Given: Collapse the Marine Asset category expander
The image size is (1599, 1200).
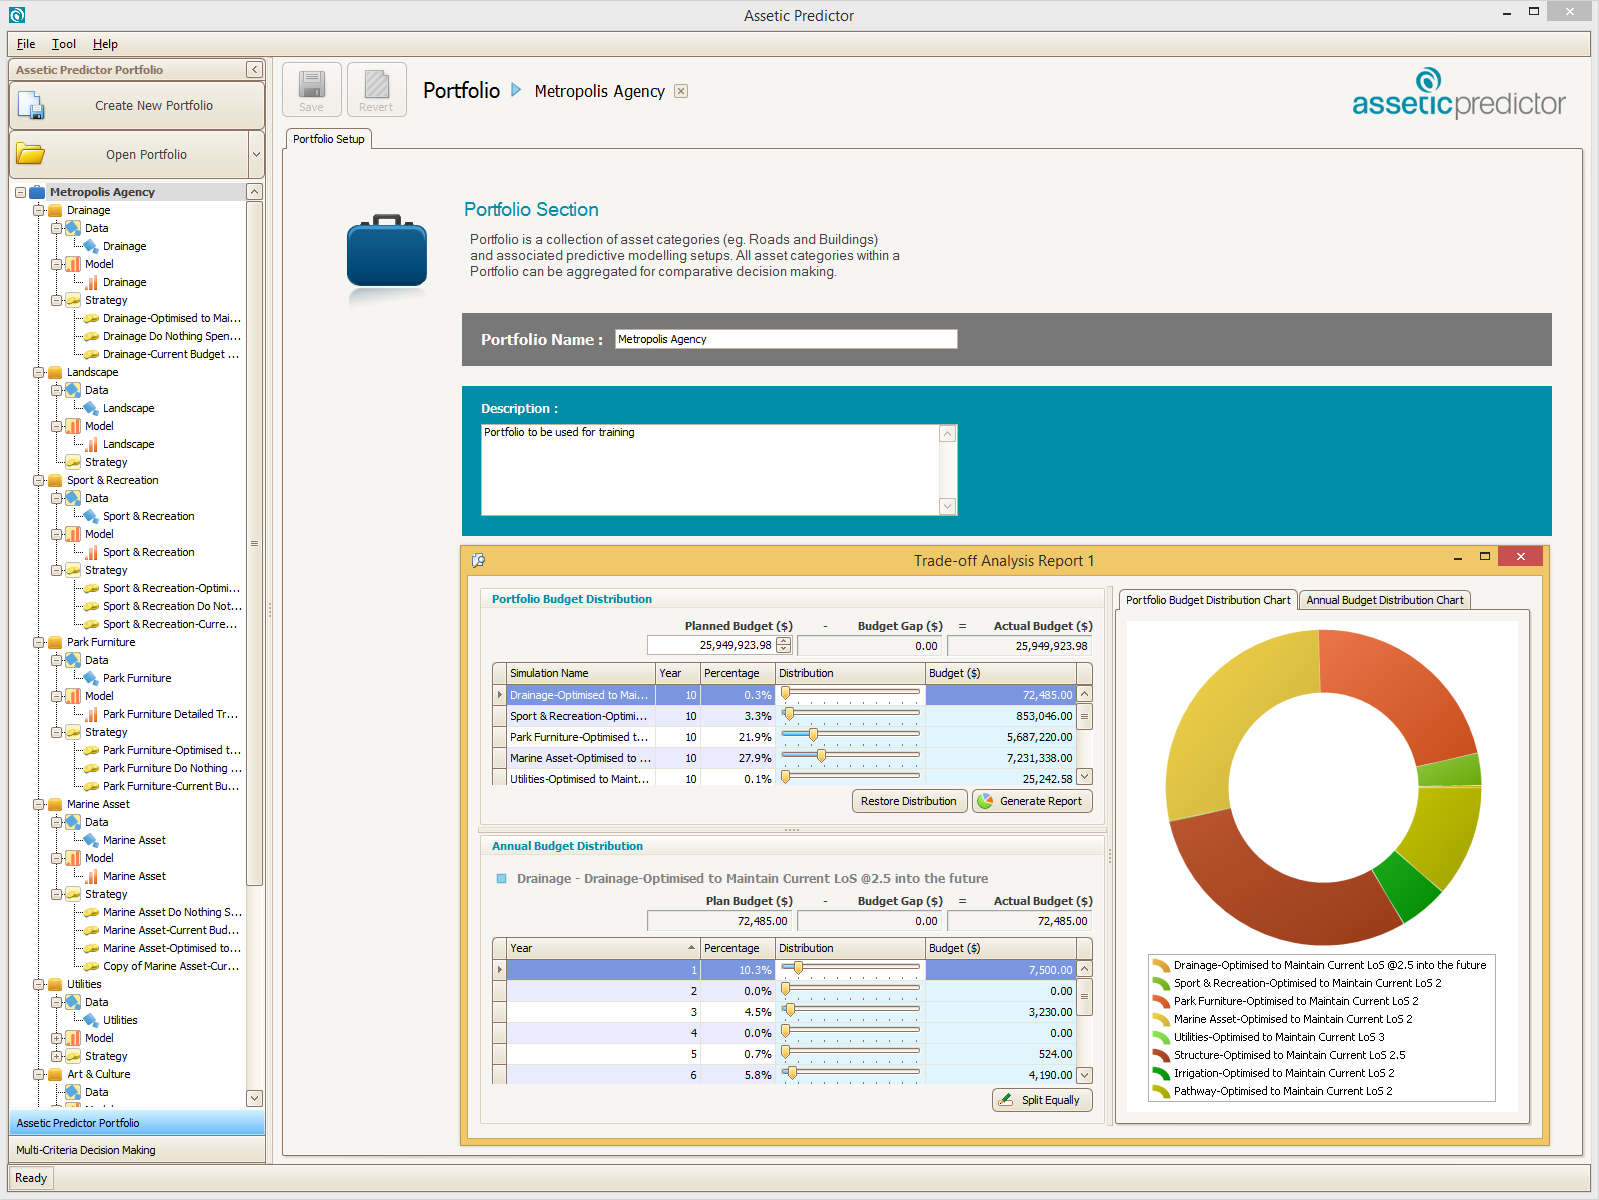Looking at the screenshot, I should 38,804.
